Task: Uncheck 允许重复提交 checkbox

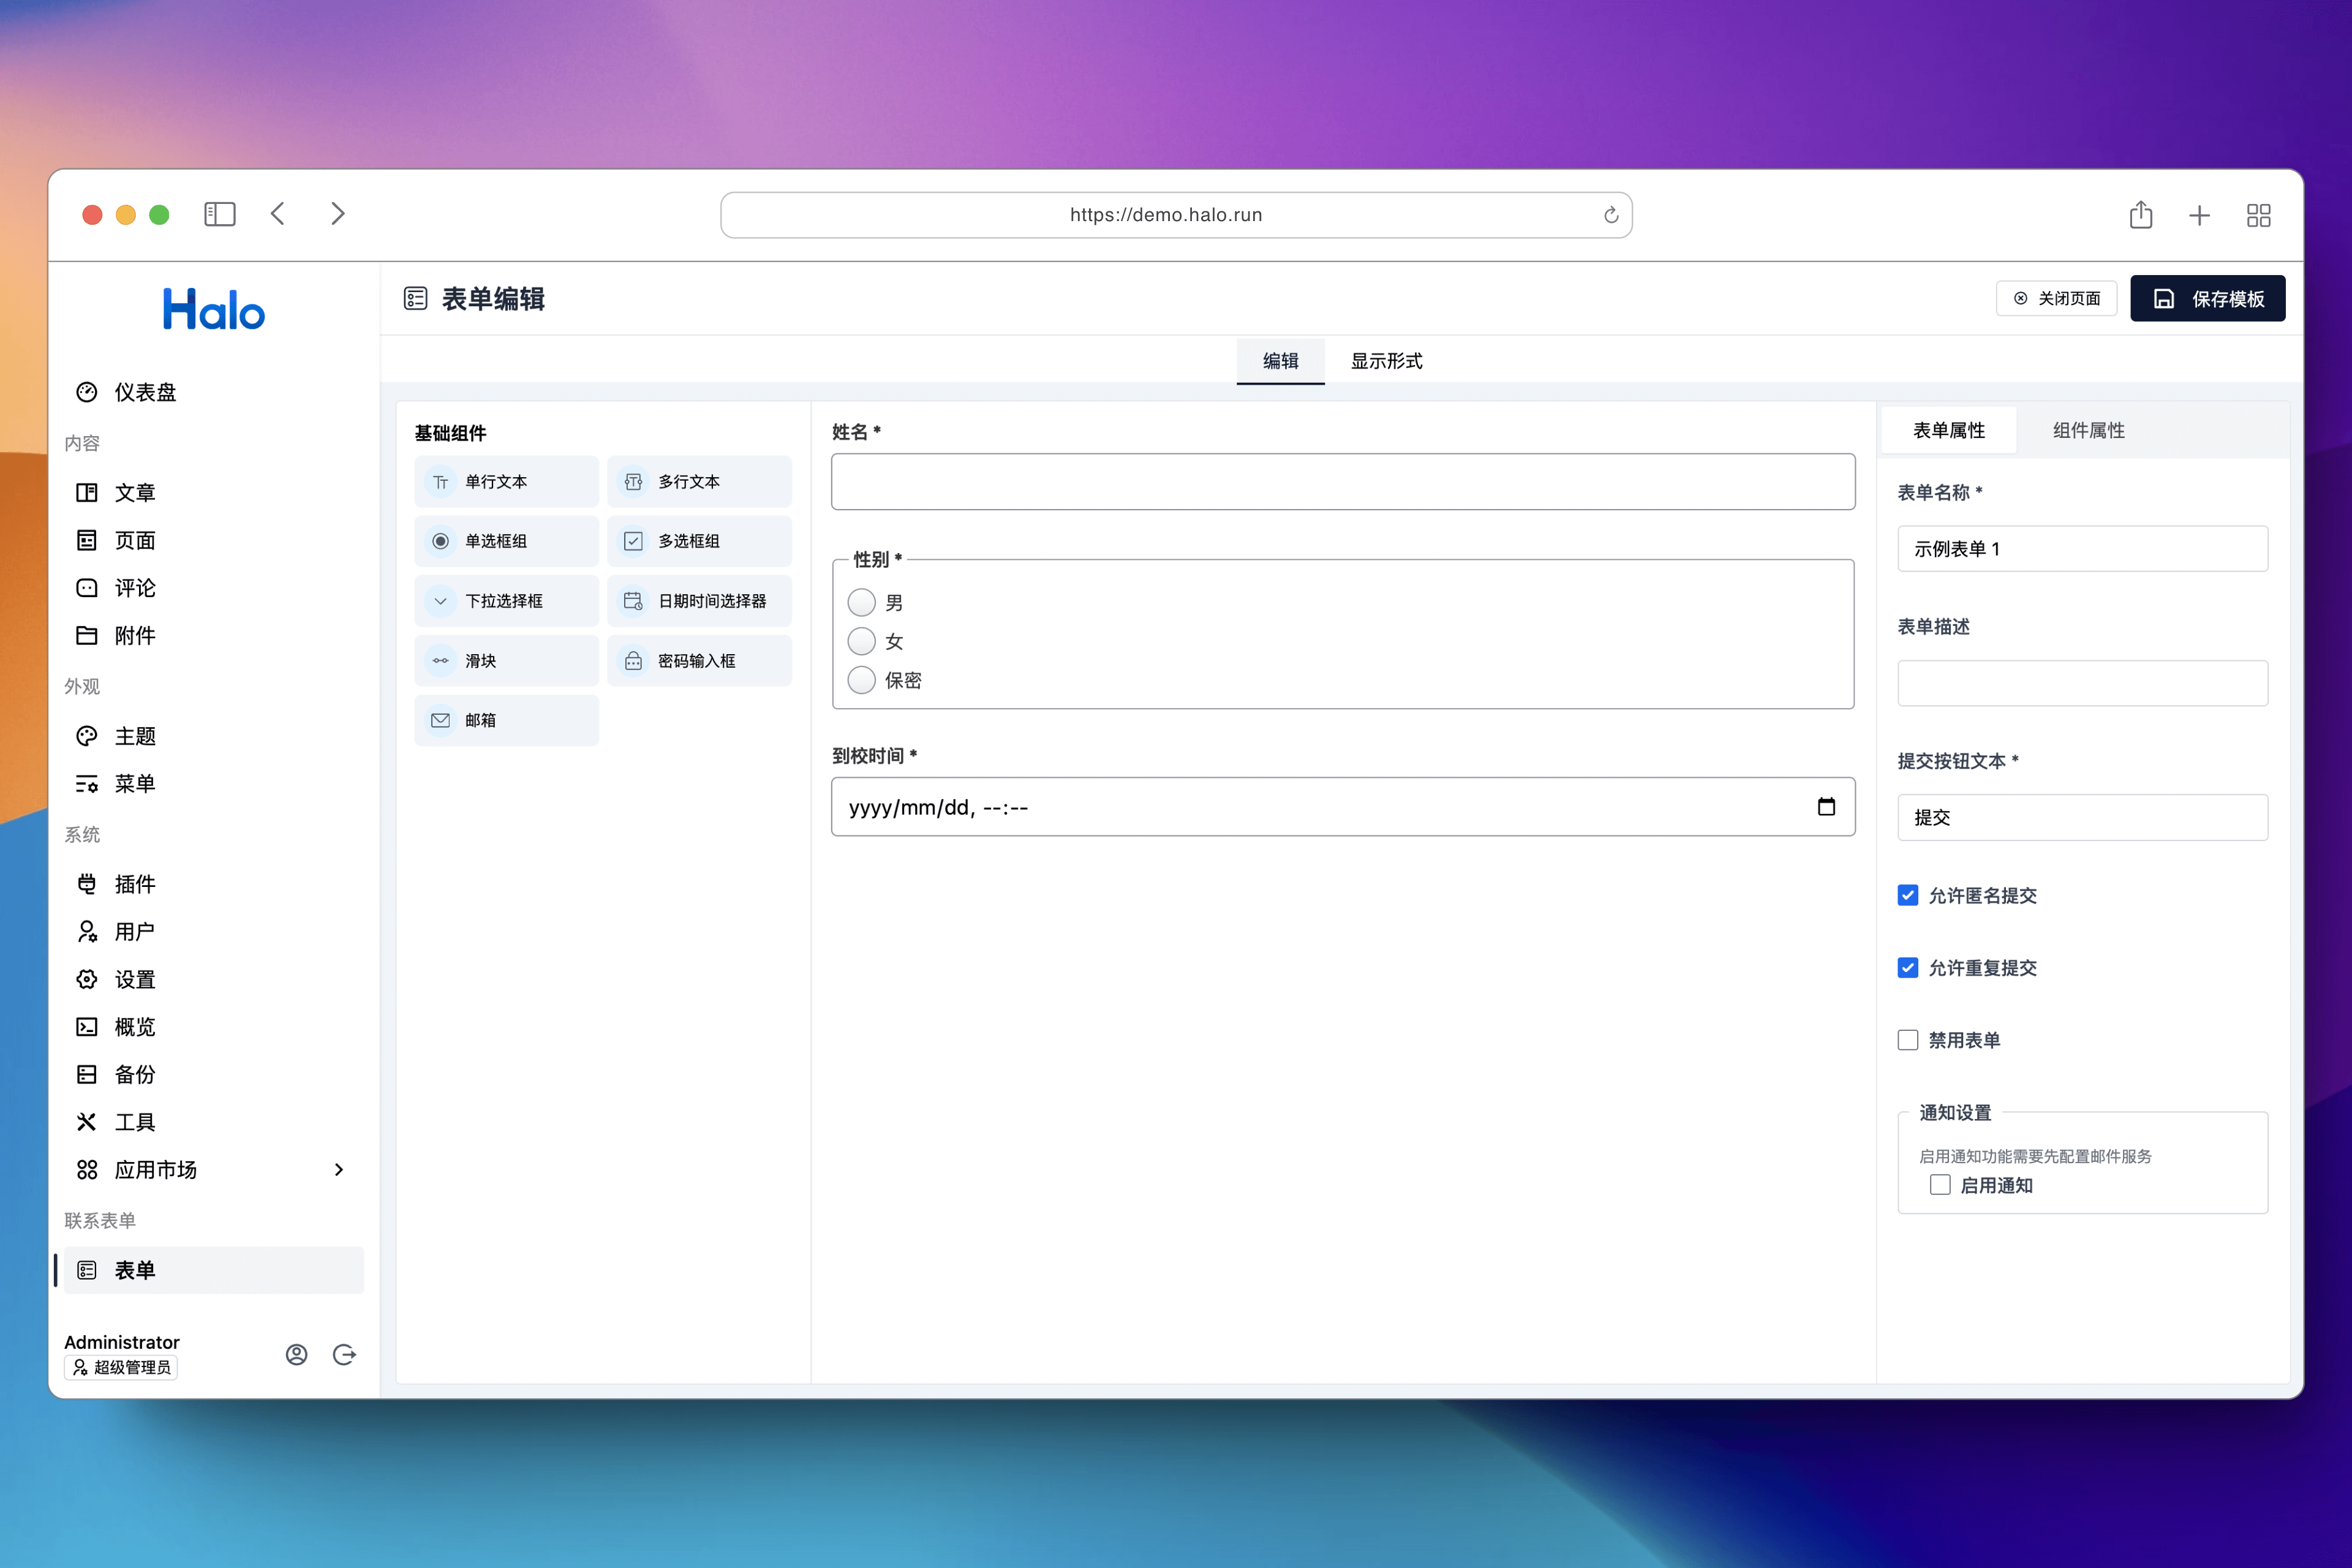Action: click(1908, 967)
